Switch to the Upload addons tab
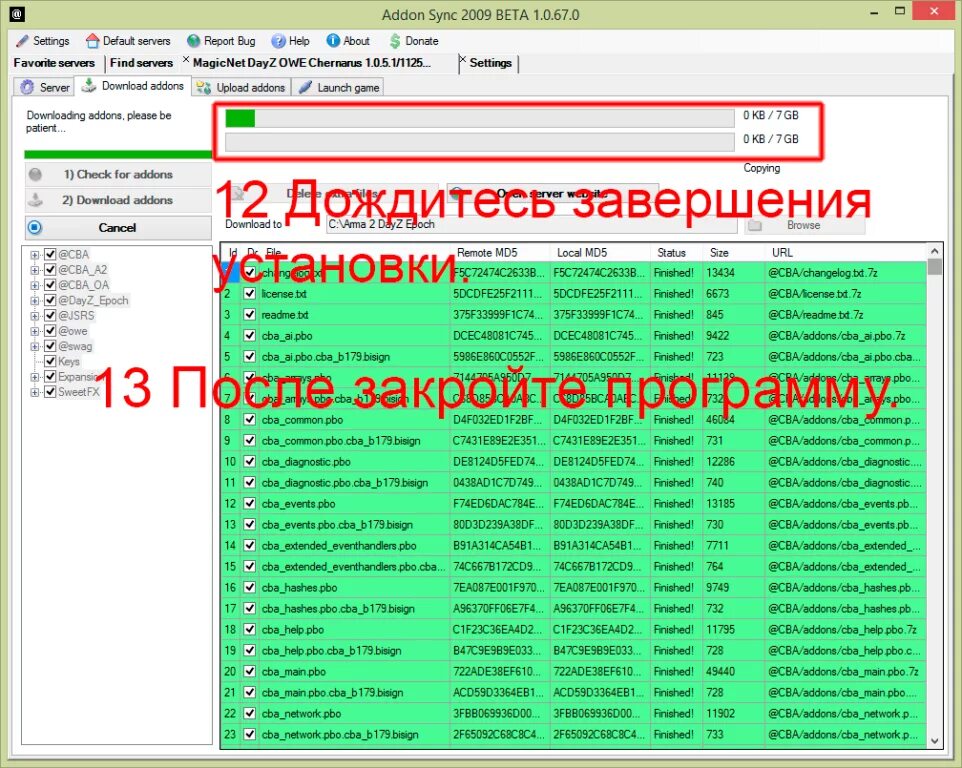962x768 pixels. click(241, 88)
